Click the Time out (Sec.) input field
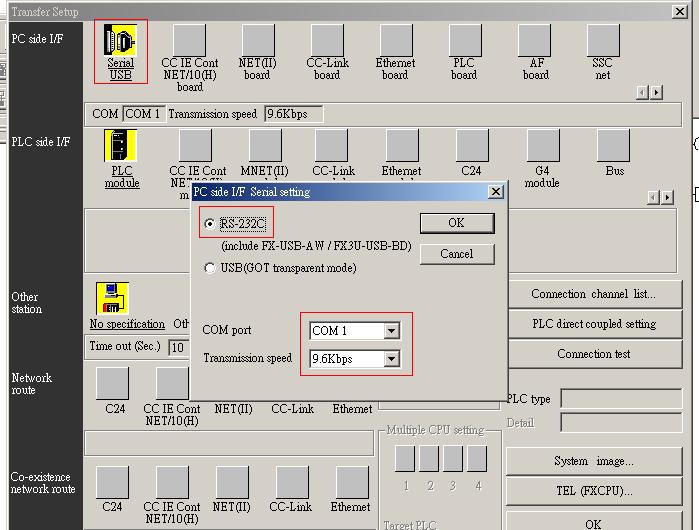The width and height of the screenshot is (699, 530). point(178,347)
